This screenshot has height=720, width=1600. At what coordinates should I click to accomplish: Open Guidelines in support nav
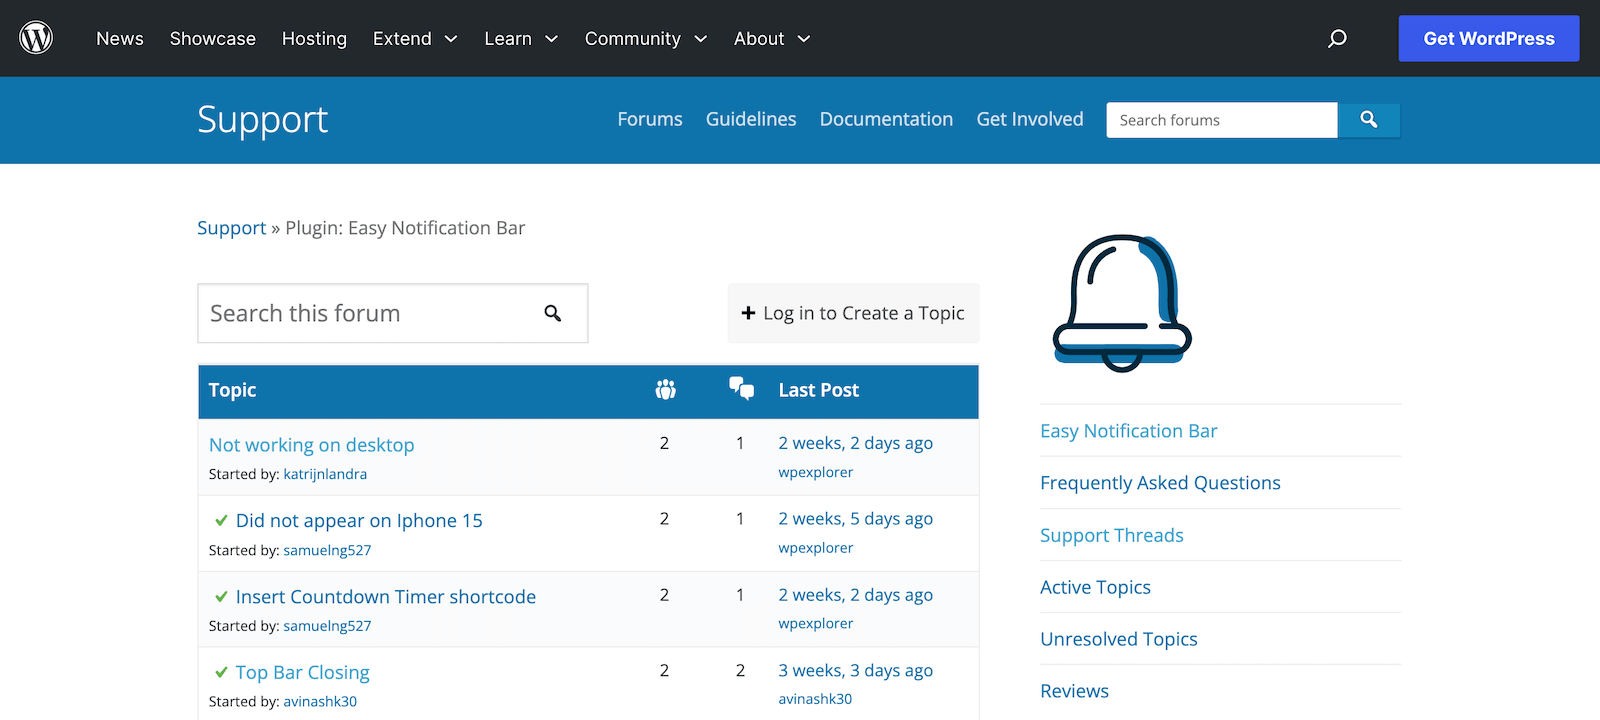coord(751,119)
